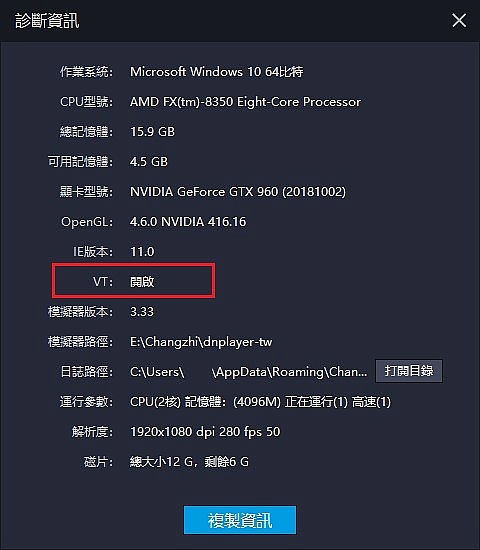Click the 可用記憶體 4.5 GB value
This screenshot has height=550, width=480.
point(149,162)
